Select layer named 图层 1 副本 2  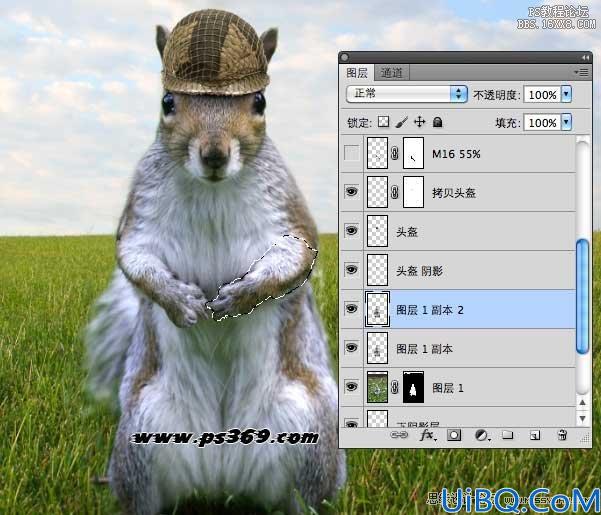(429, 310)
